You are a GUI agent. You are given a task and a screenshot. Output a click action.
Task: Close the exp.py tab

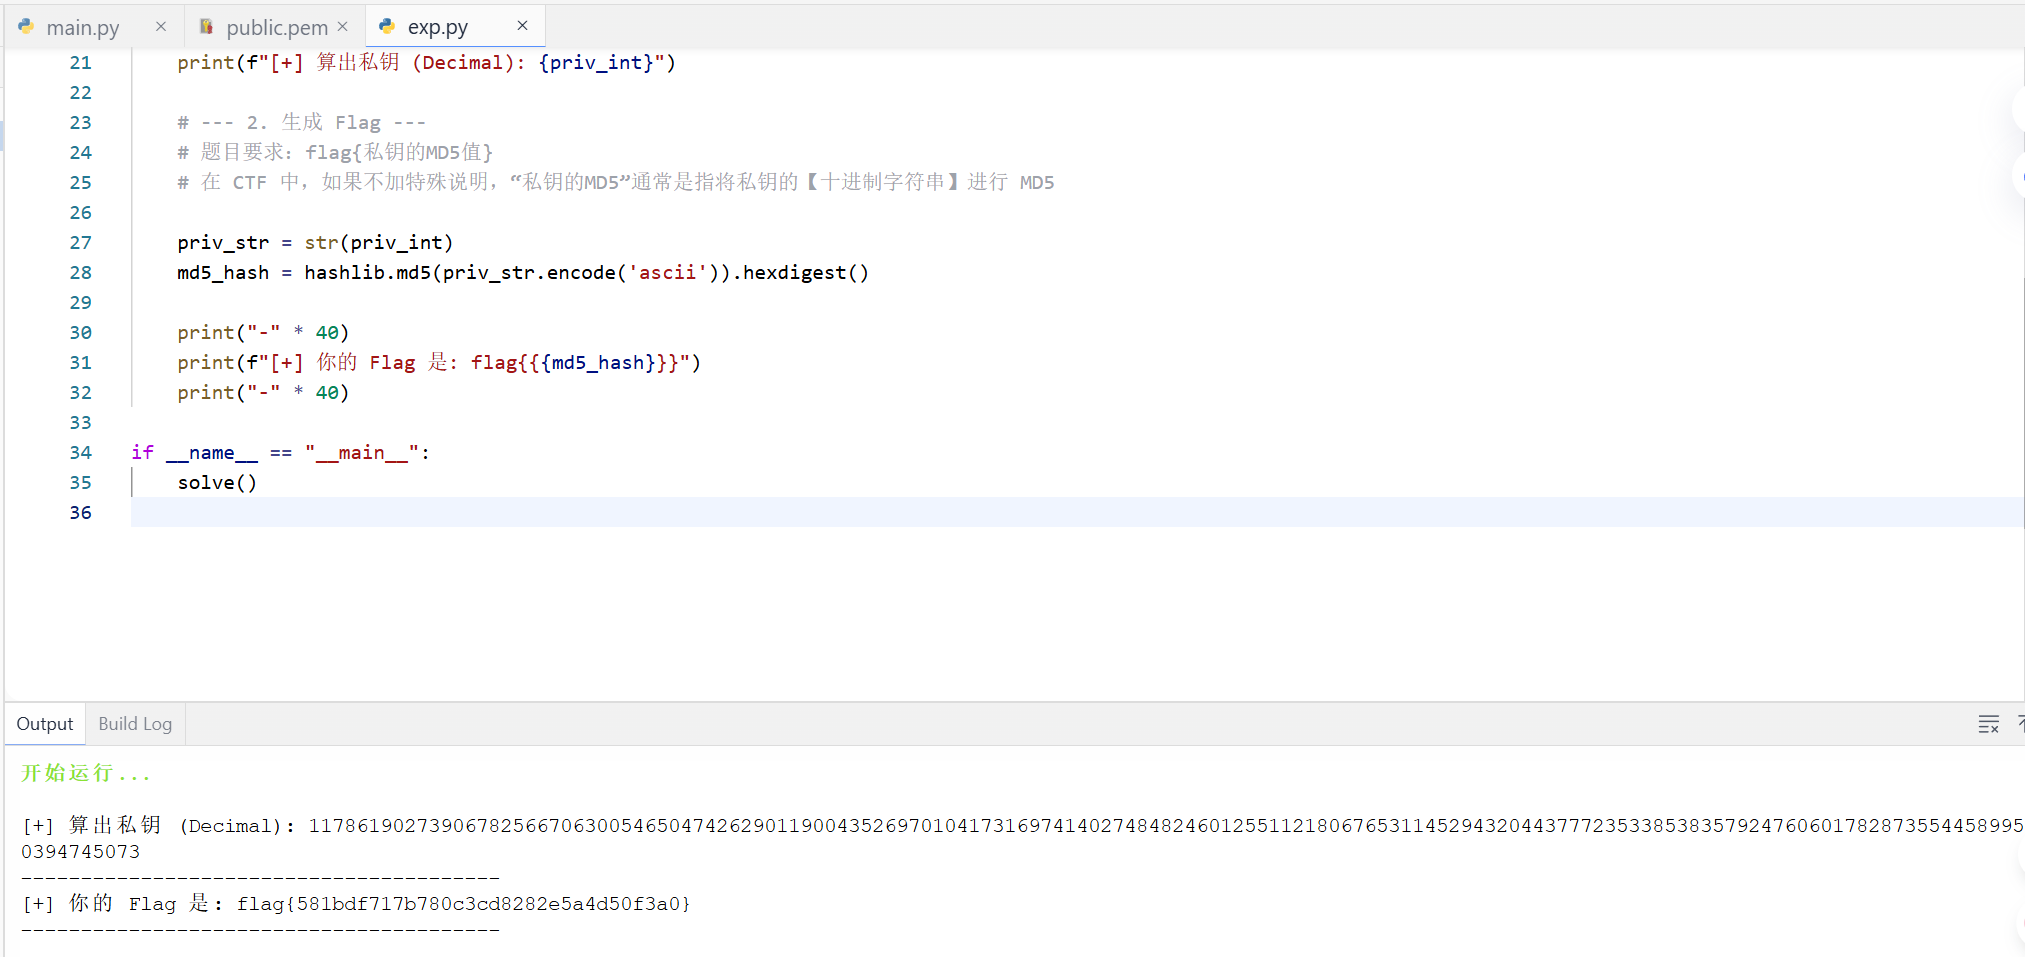pyautogui.click(x=522, y=26)
